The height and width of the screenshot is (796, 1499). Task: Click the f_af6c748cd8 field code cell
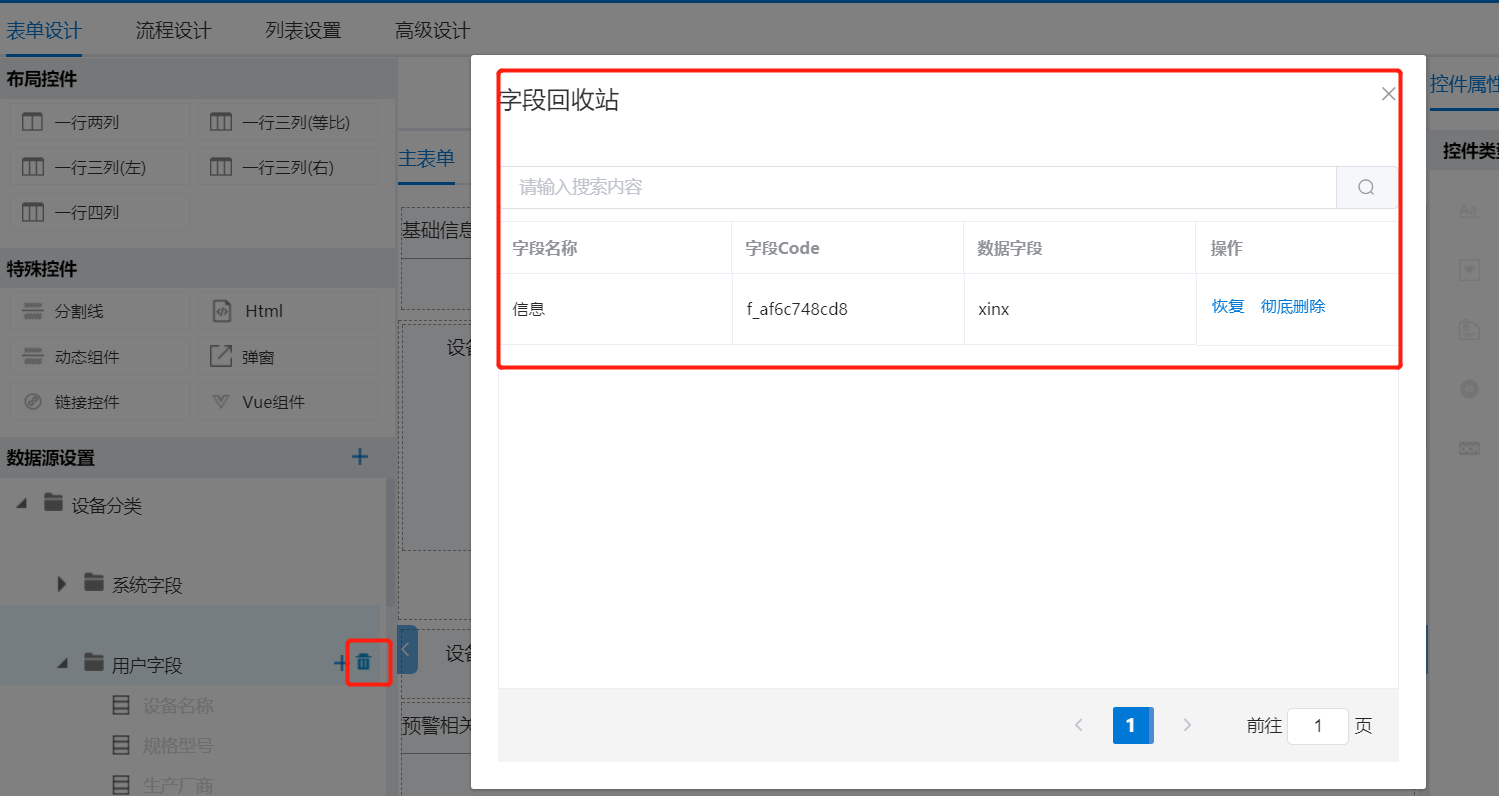pyautogui.click(x=848, y=309)
